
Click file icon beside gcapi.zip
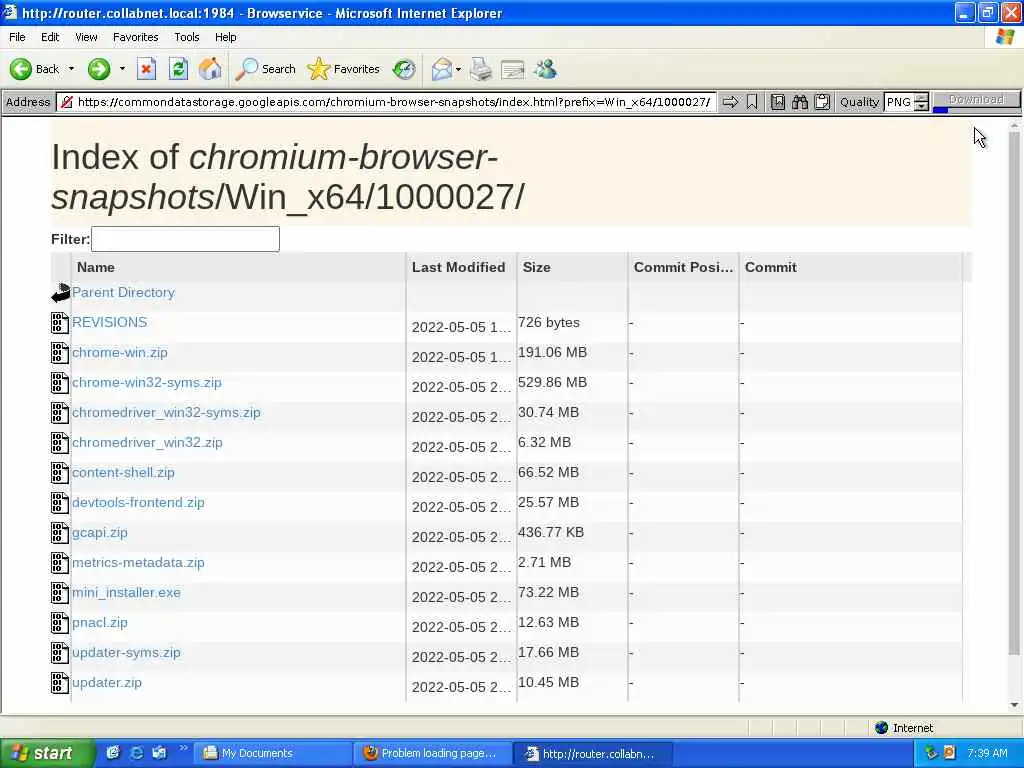tap(60, 533)
